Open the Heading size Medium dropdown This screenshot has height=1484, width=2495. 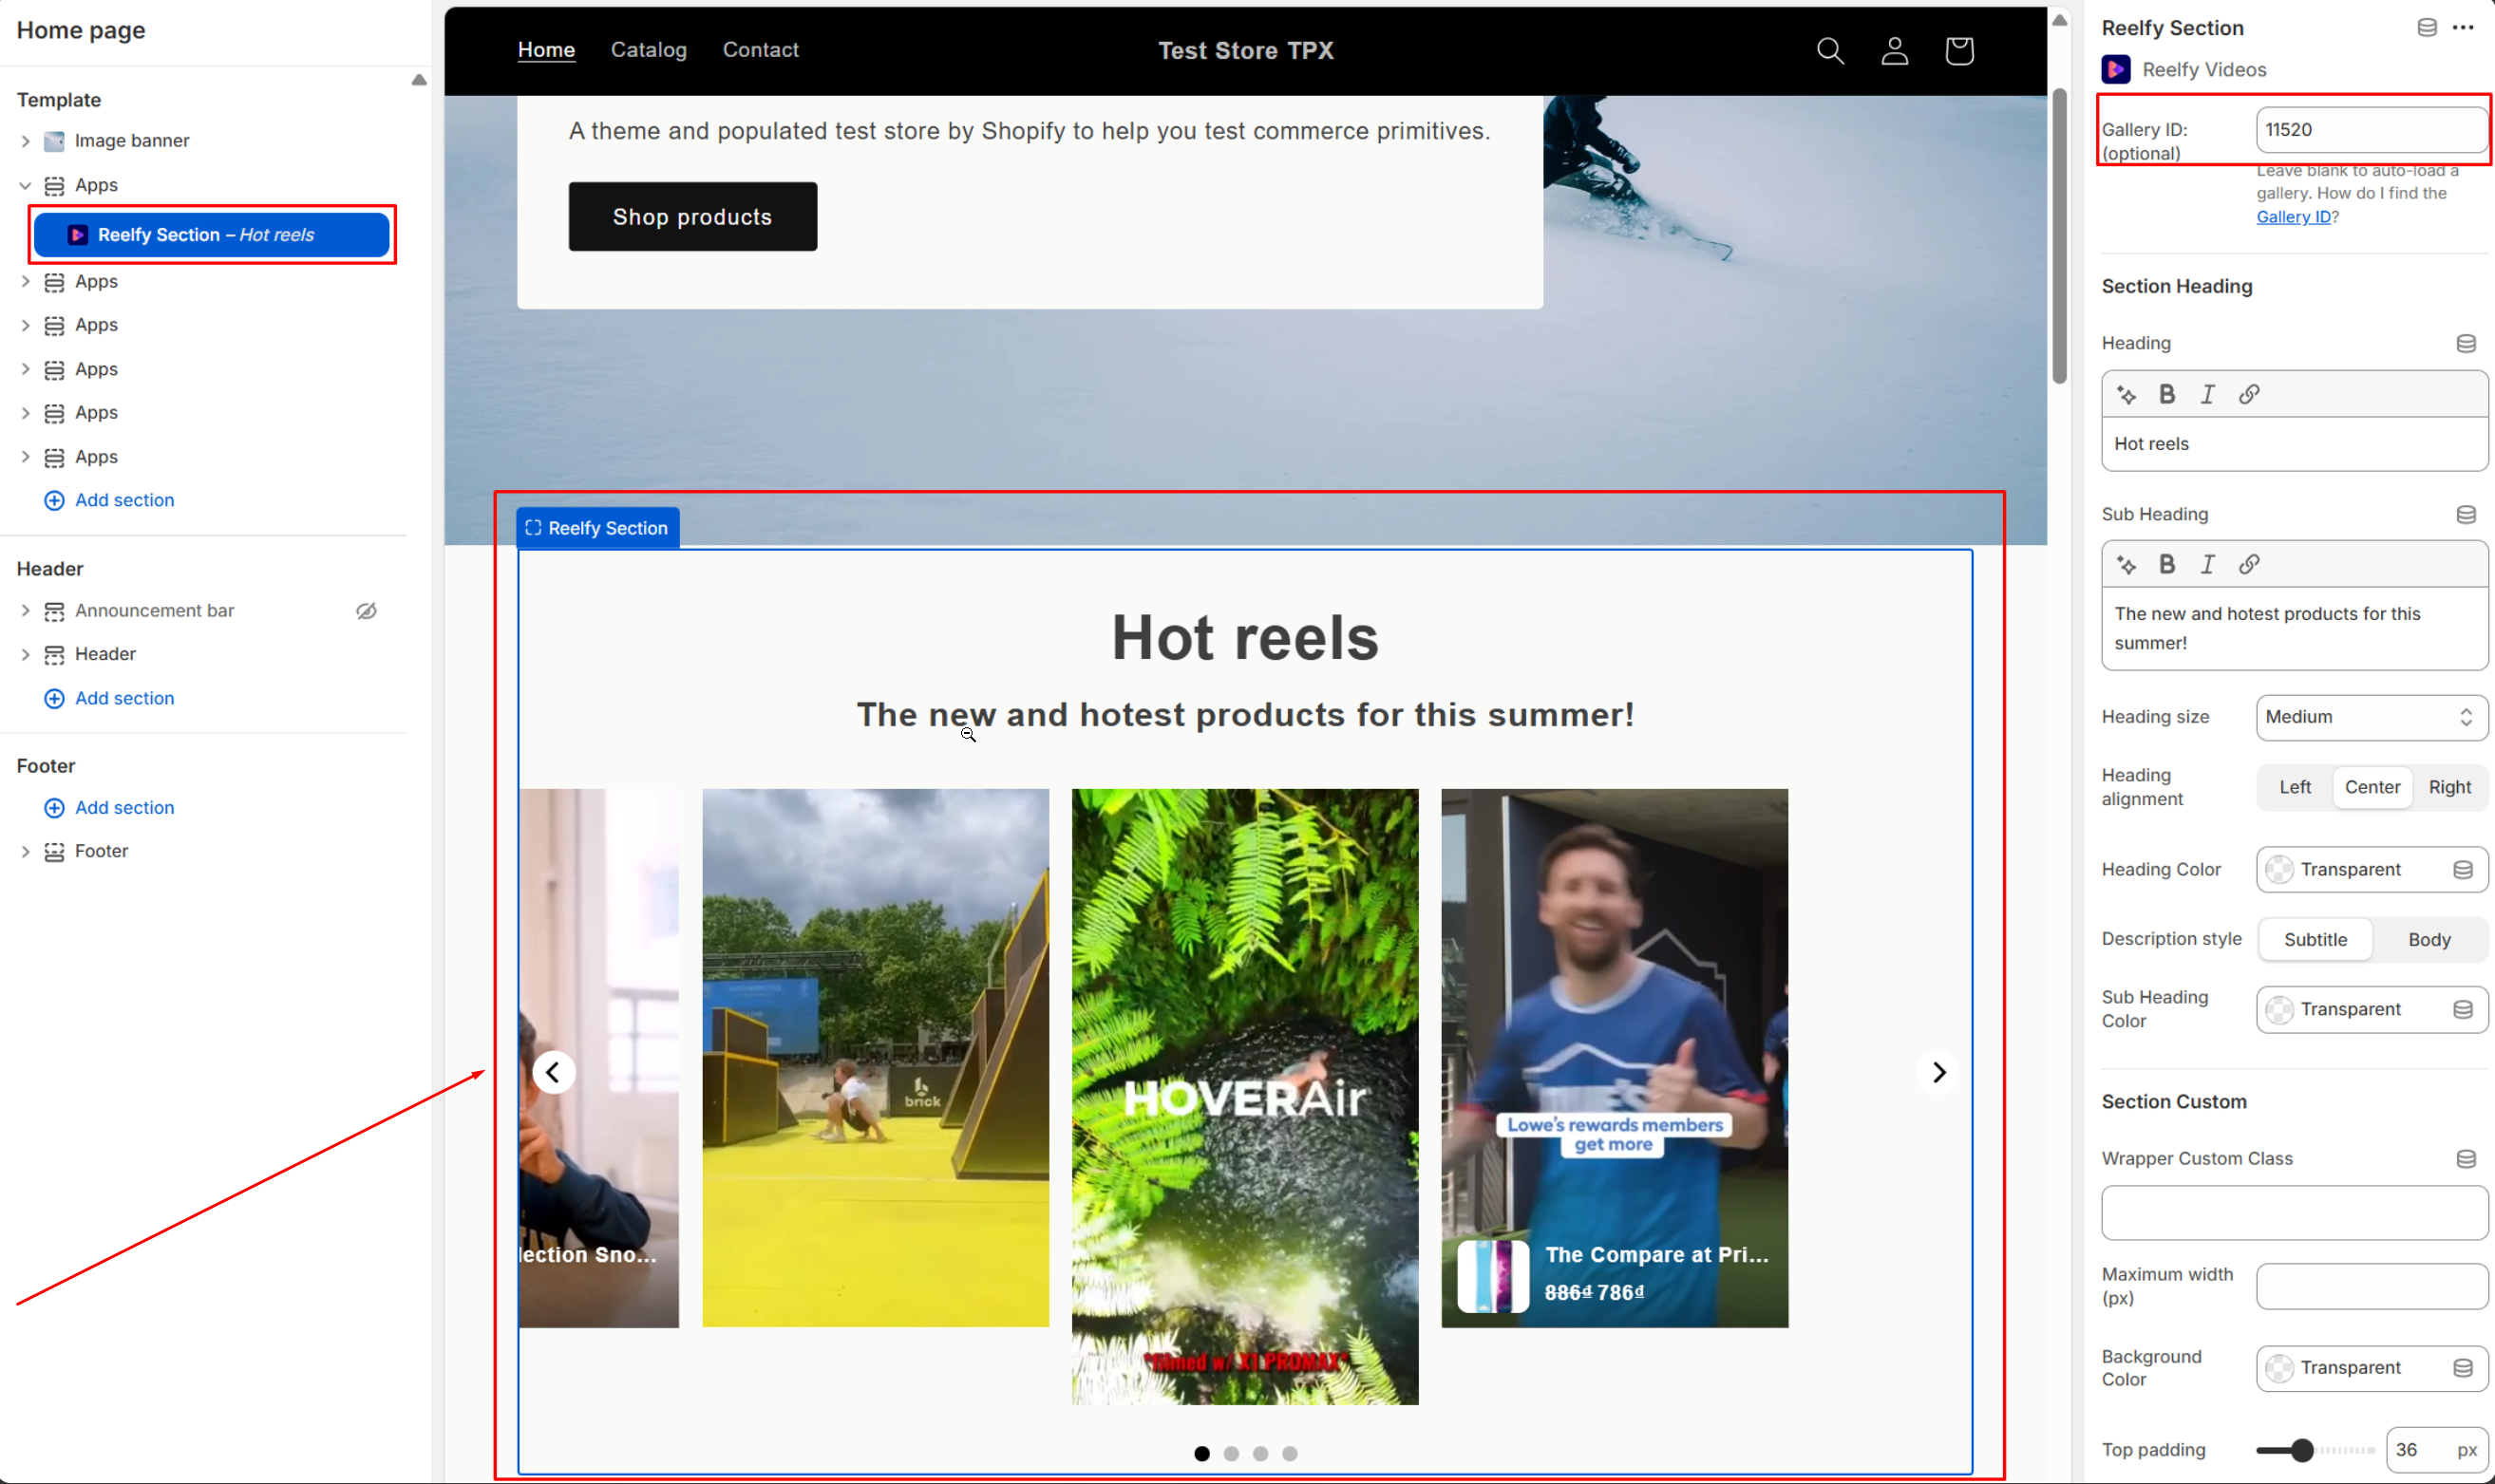coord(2370,717)
